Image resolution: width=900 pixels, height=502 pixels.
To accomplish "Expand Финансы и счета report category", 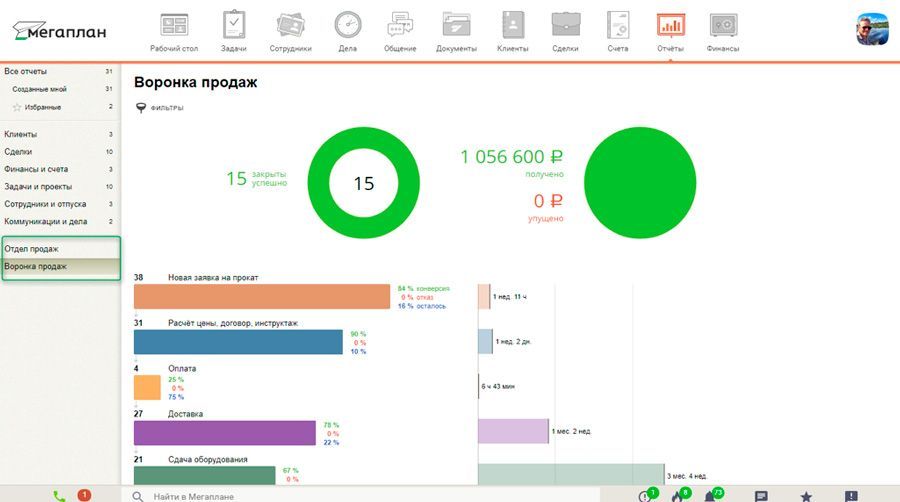I will [36, 169].
